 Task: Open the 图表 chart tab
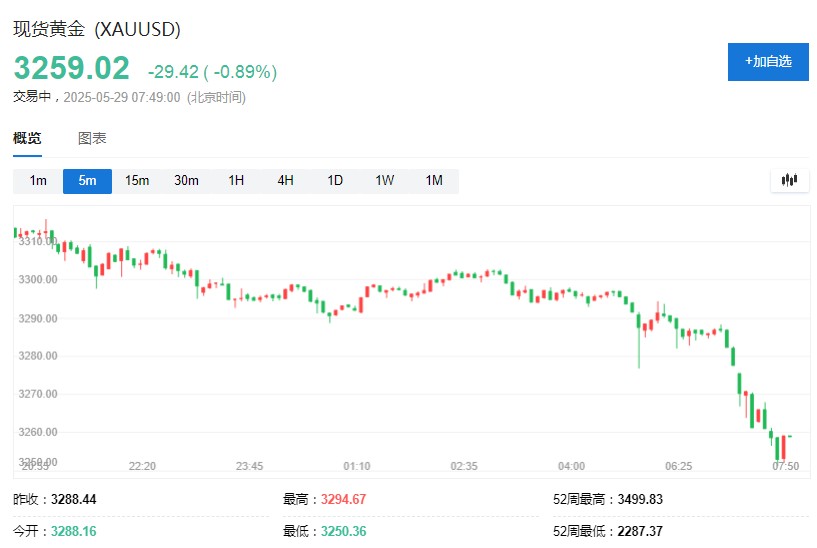(92, 138)
